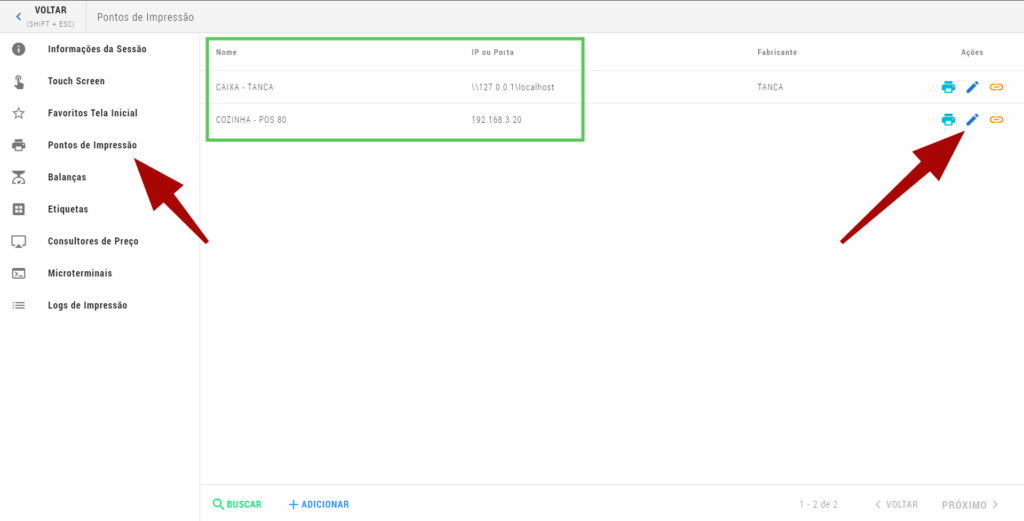Screen dimensions: 1024x521
Task: Click ADICIONAR to add a printer
Action: (x=319, y=504)
